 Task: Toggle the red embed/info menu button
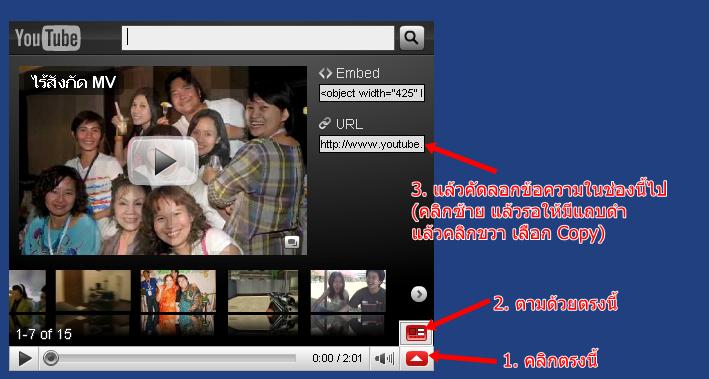(x=416, y=333)
